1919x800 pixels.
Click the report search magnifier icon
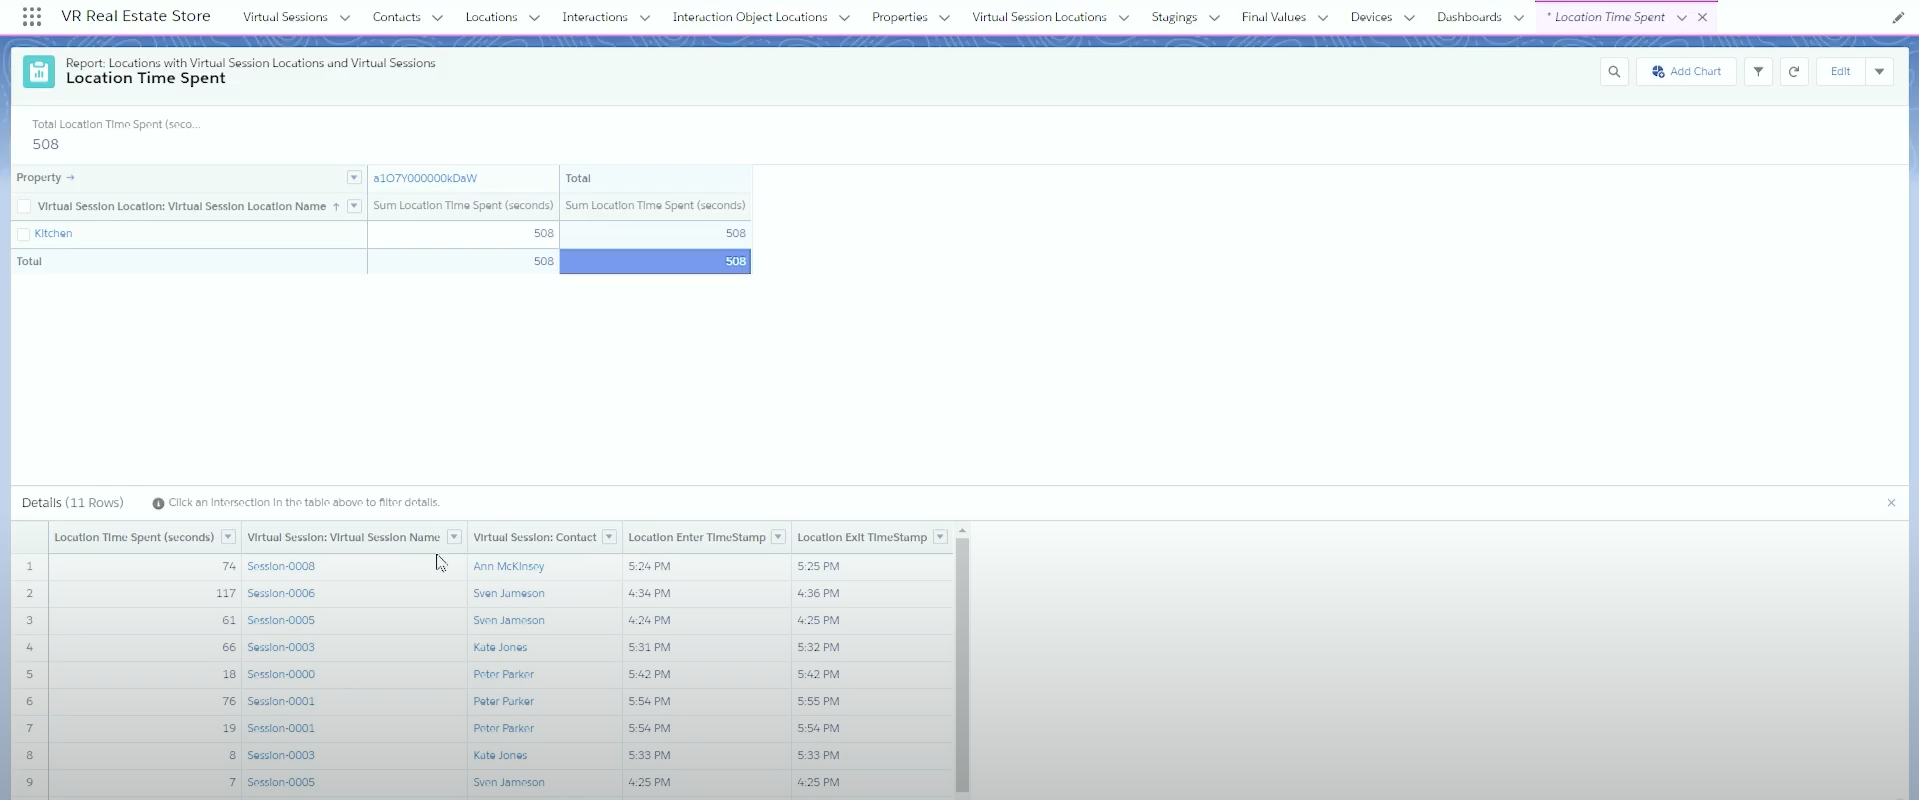point(1614,72)
